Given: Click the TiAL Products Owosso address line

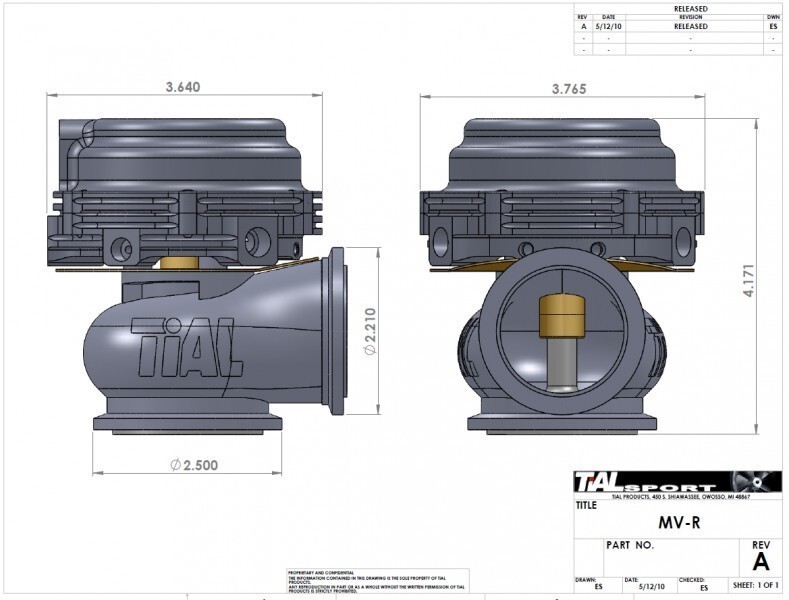Looking at the screenshot, I should click(x=681, y=497).
